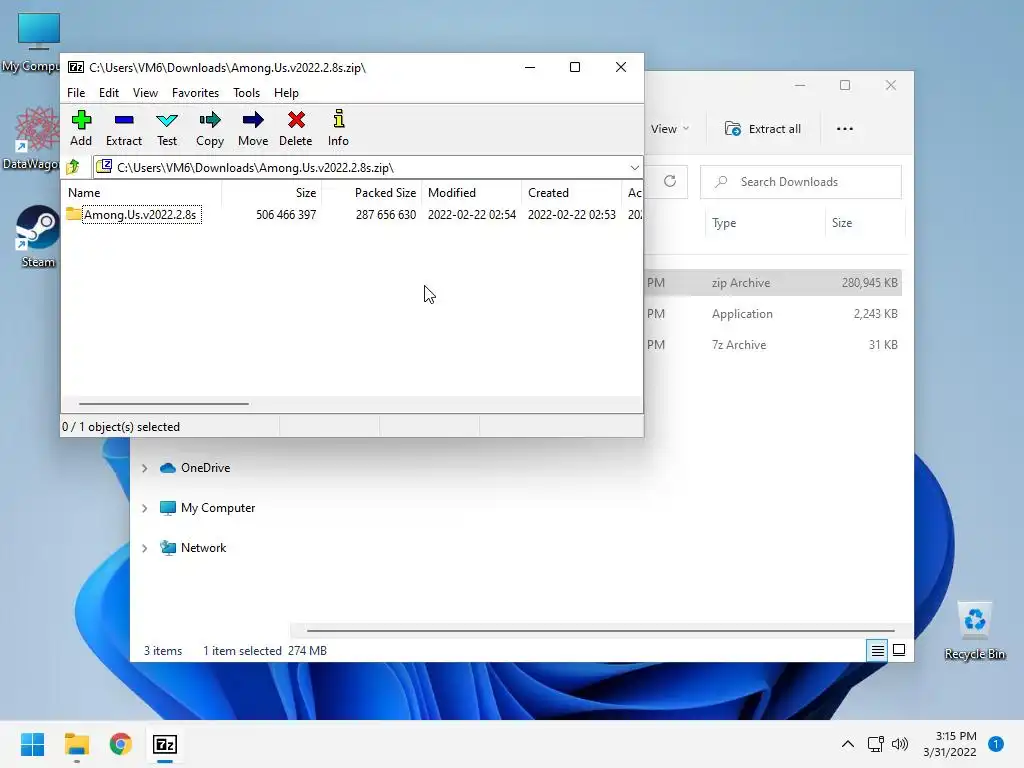Click the volume icon in system tray

pos(900,744)
